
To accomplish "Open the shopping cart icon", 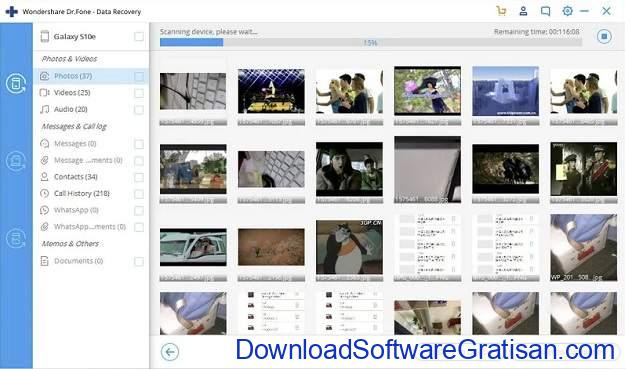I will tap(501, 11).
